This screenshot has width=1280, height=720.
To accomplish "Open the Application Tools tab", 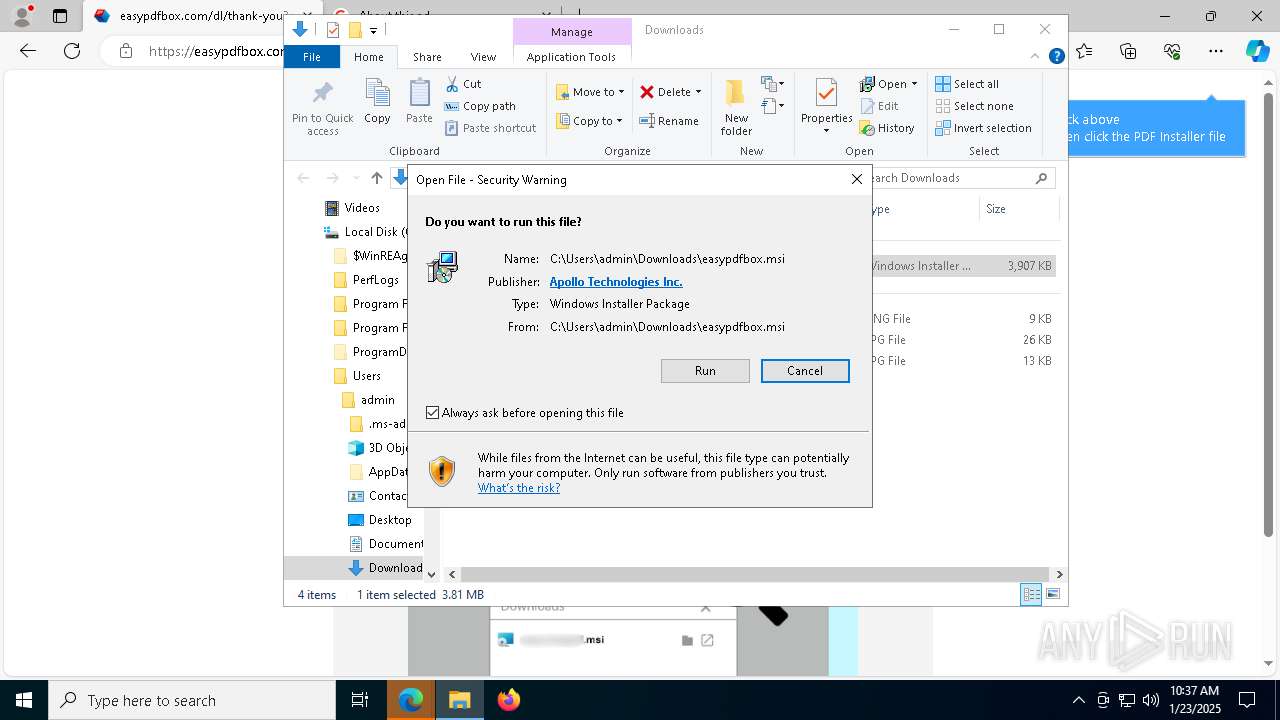I will tap(571, 57).
